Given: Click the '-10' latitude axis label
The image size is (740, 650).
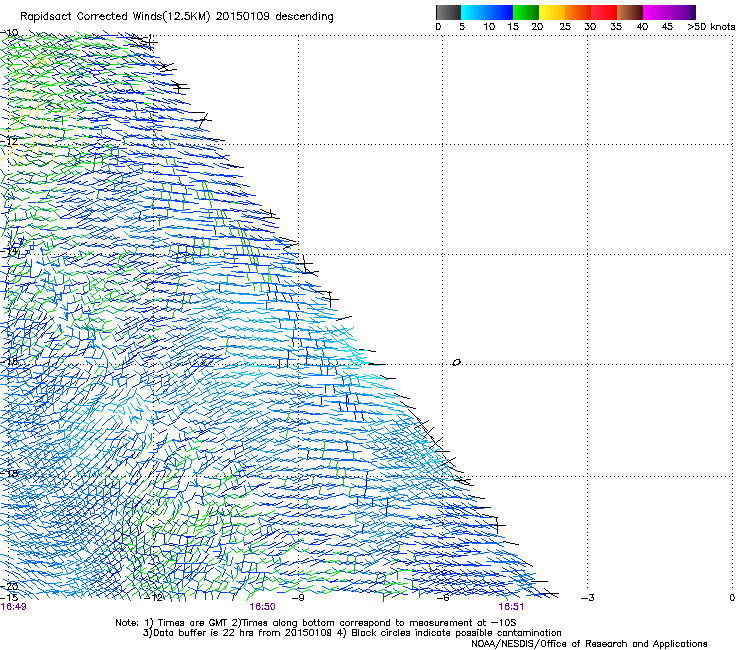Looking at the screenshot, I should pos(9,33).
